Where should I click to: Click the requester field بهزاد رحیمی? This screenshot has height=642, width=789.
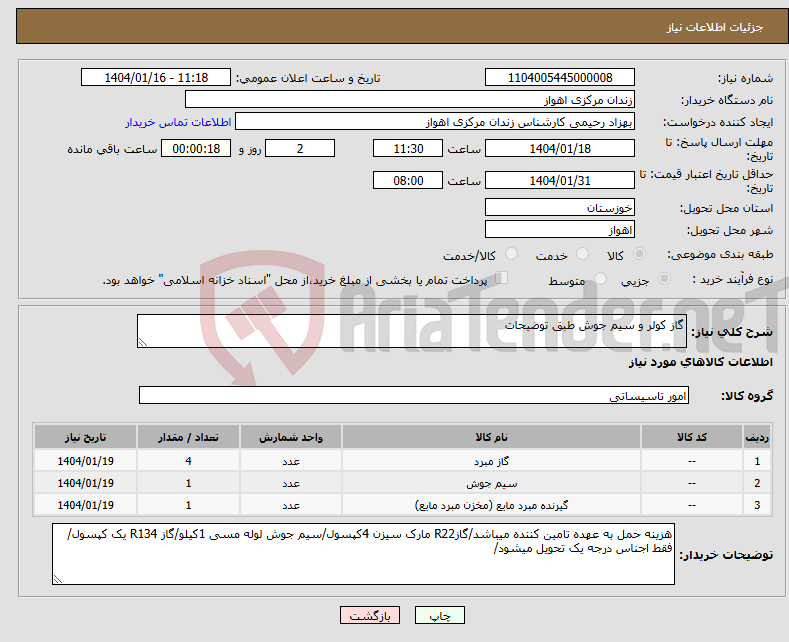click(x=435, y=122)
